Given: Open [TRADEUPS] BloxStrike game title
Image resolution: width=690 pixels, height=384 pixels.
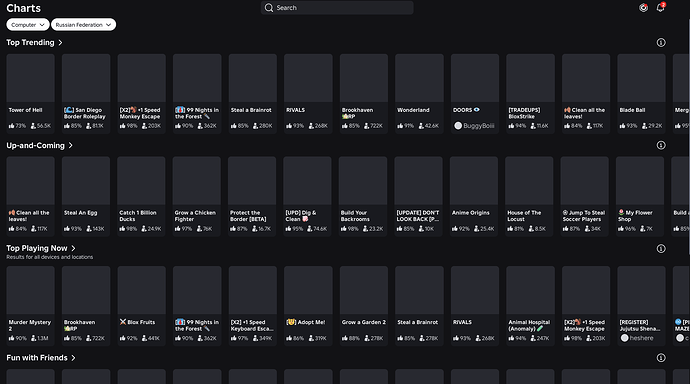Looking at the screenshot, I should [x=524, y=113].
